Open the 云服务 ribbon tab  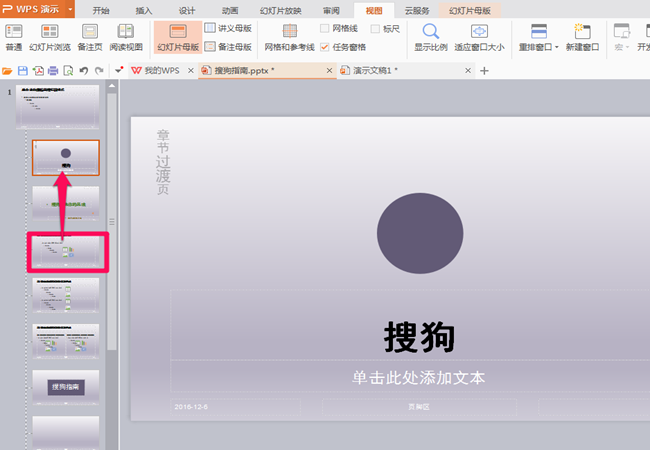click(417, 10)
